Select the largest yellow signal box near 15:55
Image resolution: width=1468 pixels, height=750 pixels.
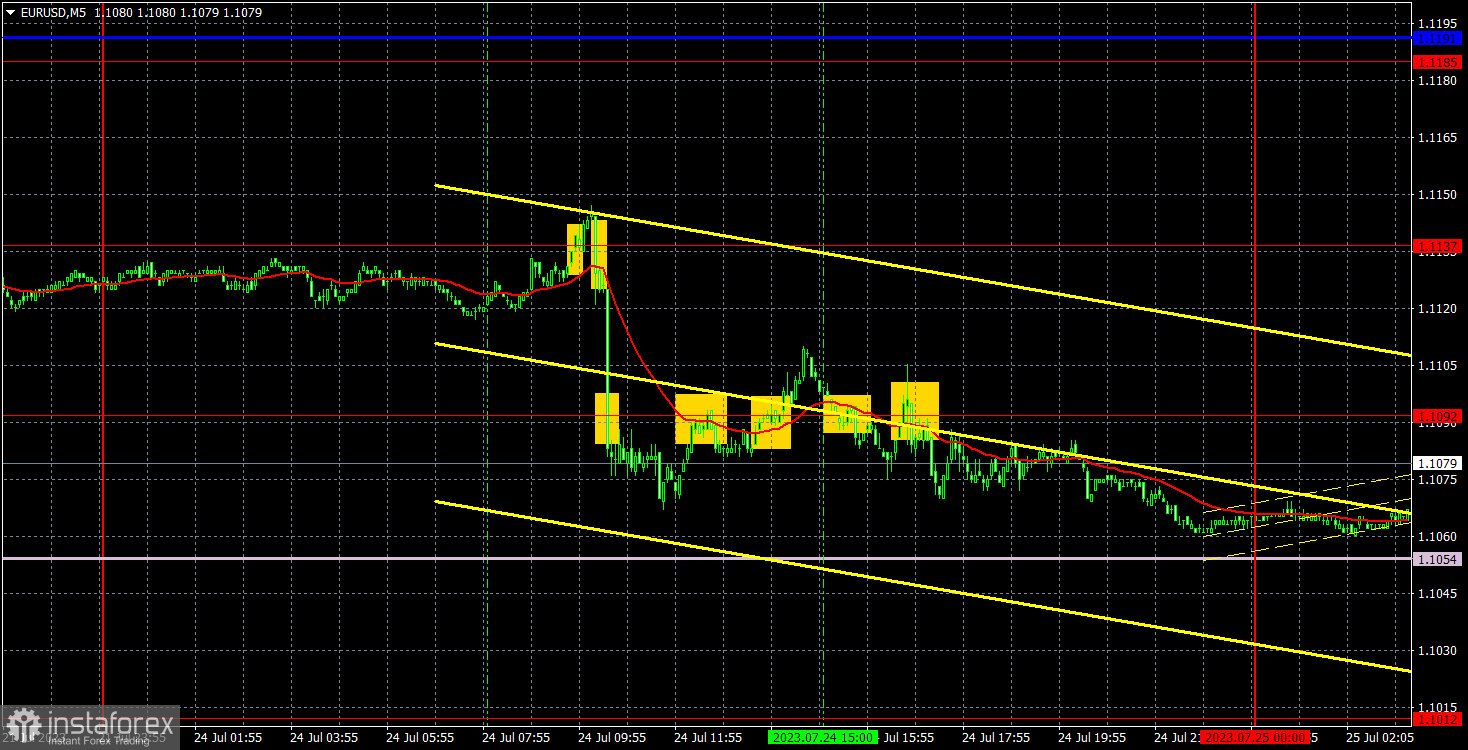pos(915,411)
